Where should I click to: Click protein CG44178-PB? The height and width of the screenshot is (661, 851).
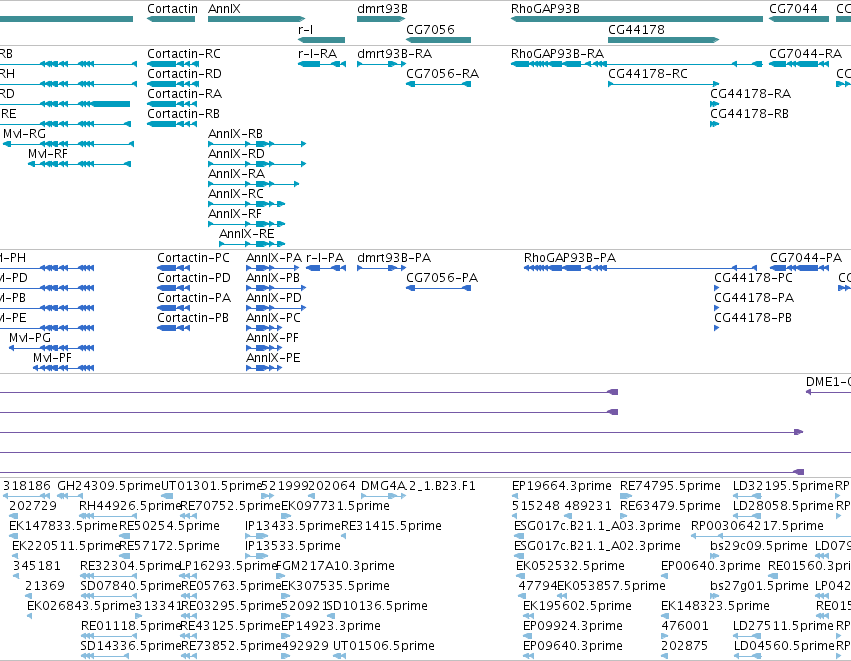[x=753, y=318]
